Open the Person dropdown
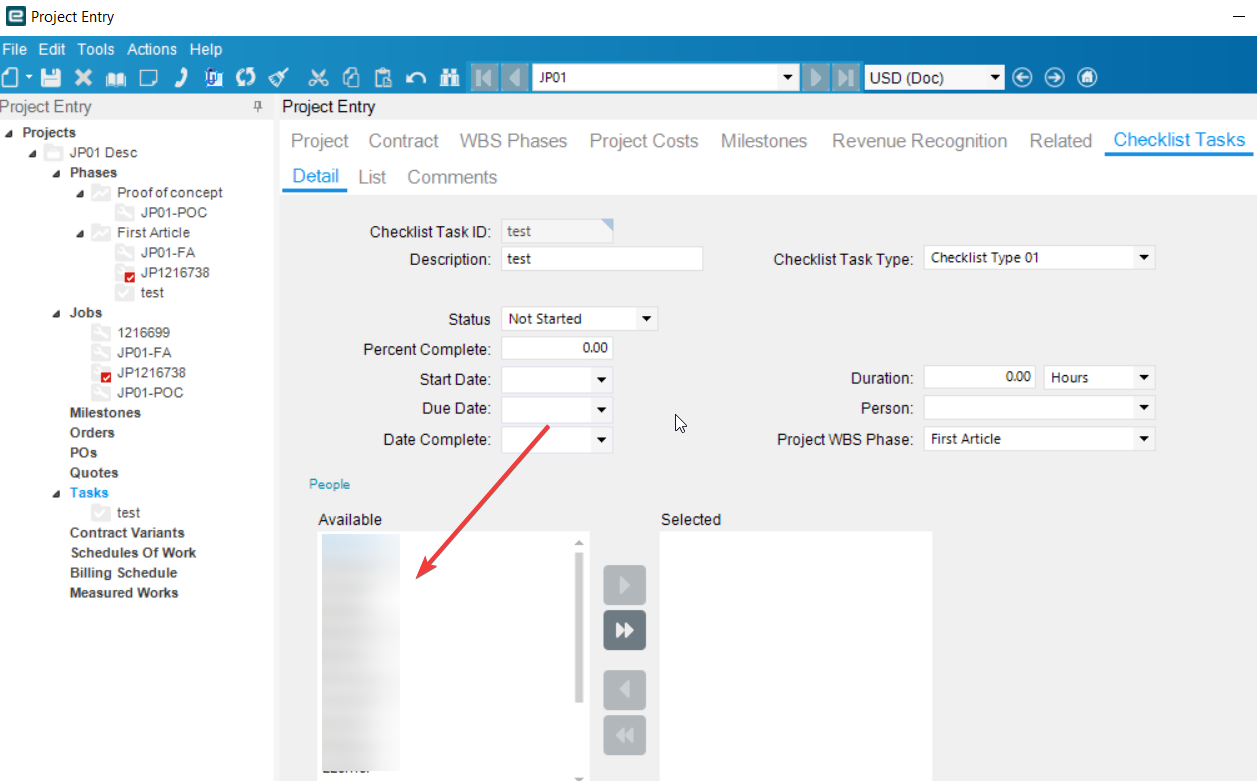Screen dimensions: 1257x781 [1144, 408]
